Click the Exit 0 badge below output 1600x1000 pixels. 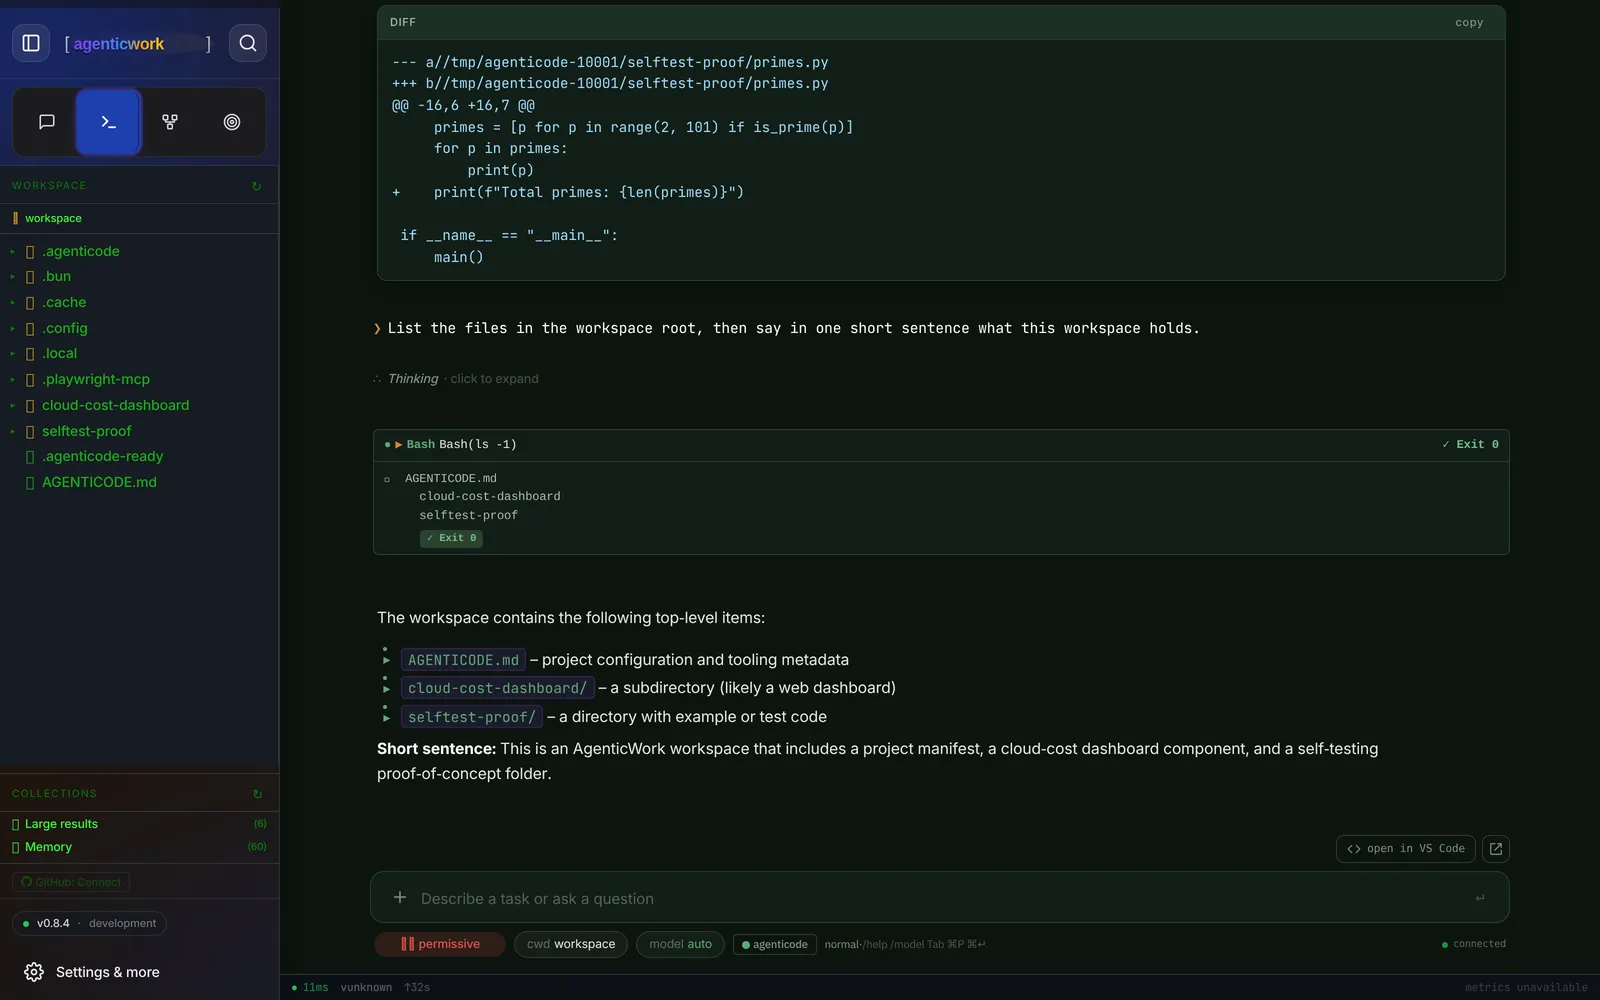451,538
